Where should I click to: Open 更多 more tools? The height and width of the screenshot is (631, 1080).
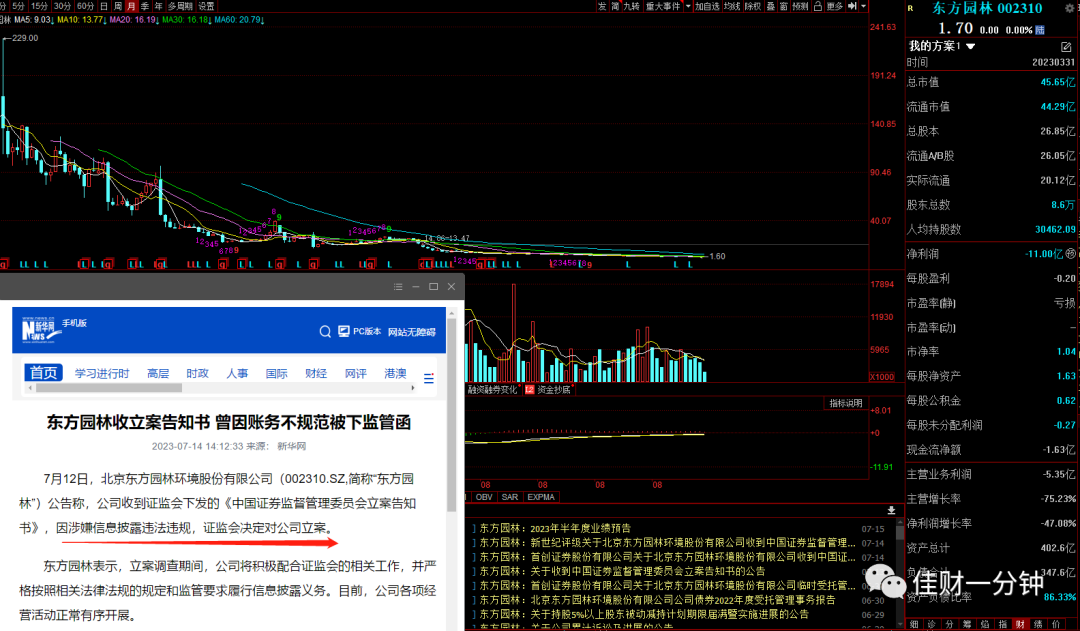(x=835, y=6)
